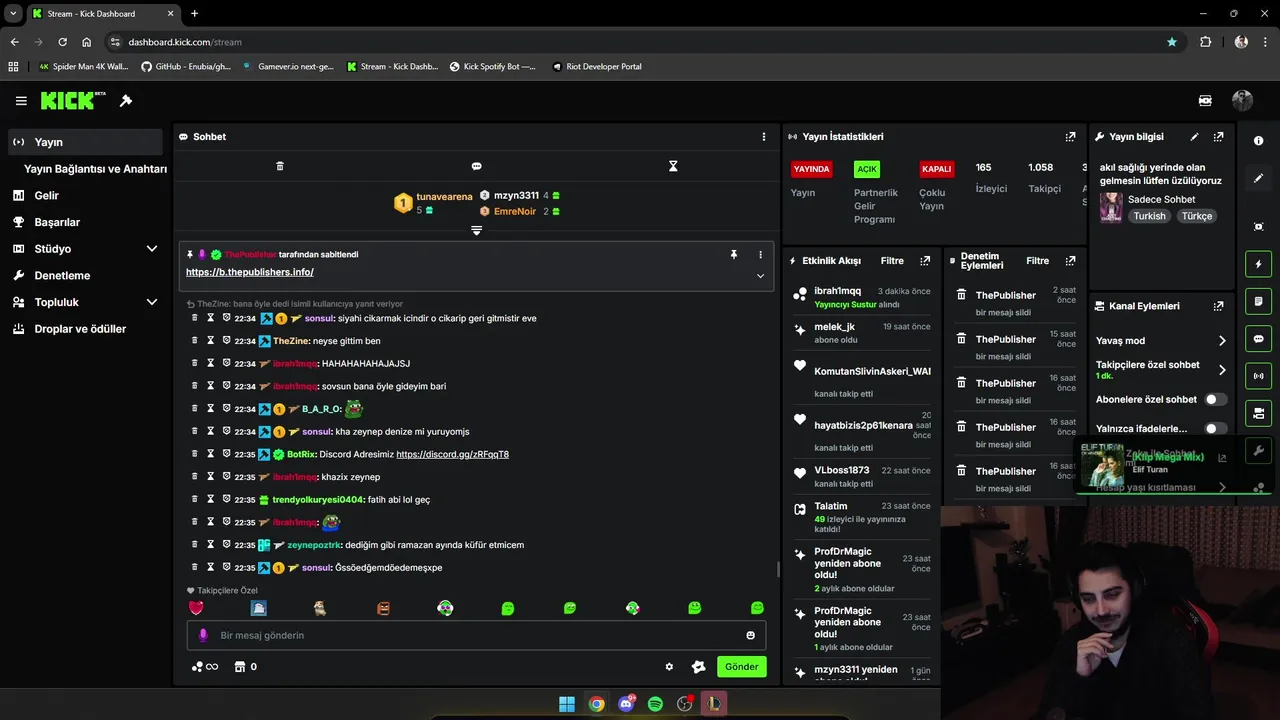Image resolution: width=1280 pixels, height=720 pixels.
Task: Click the Türkçe tag chip
Action: click(x=1196, y=216)
